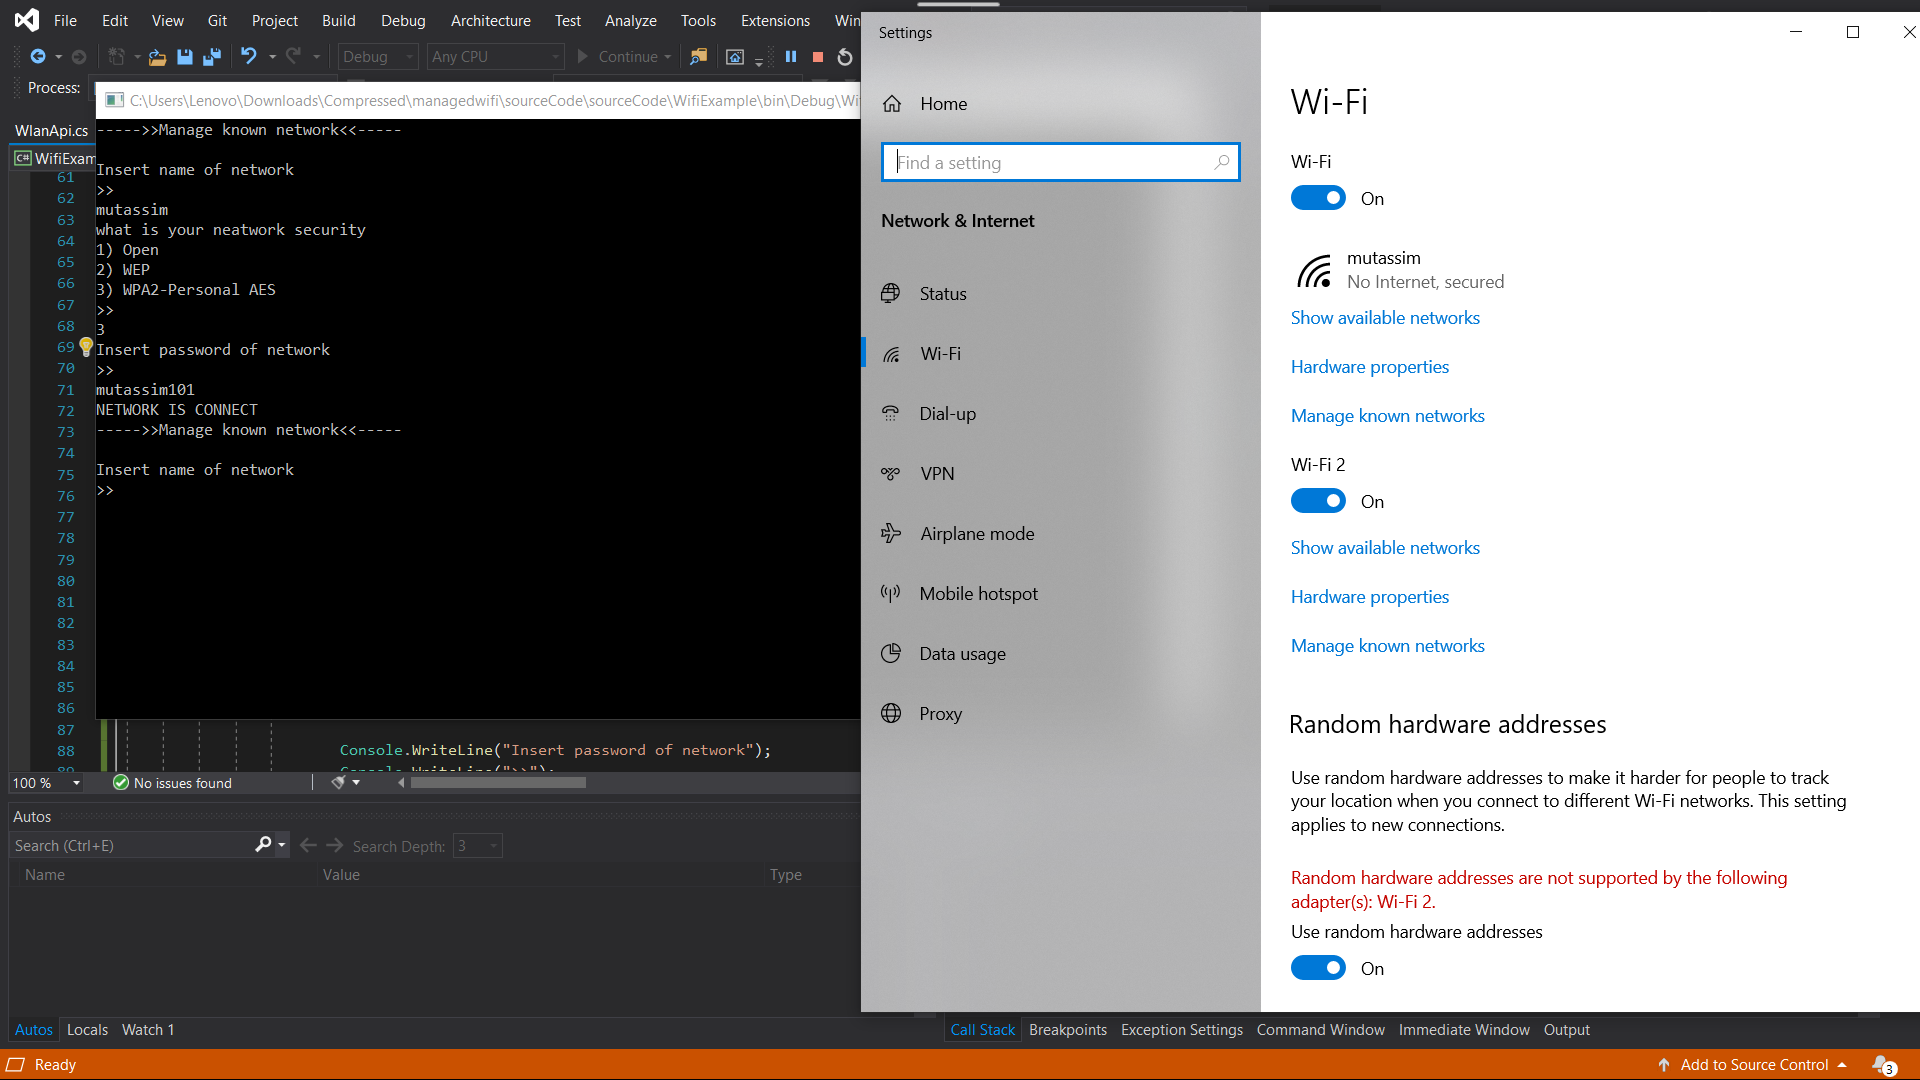Toggle the Wi-Fi switch off

1318,198
